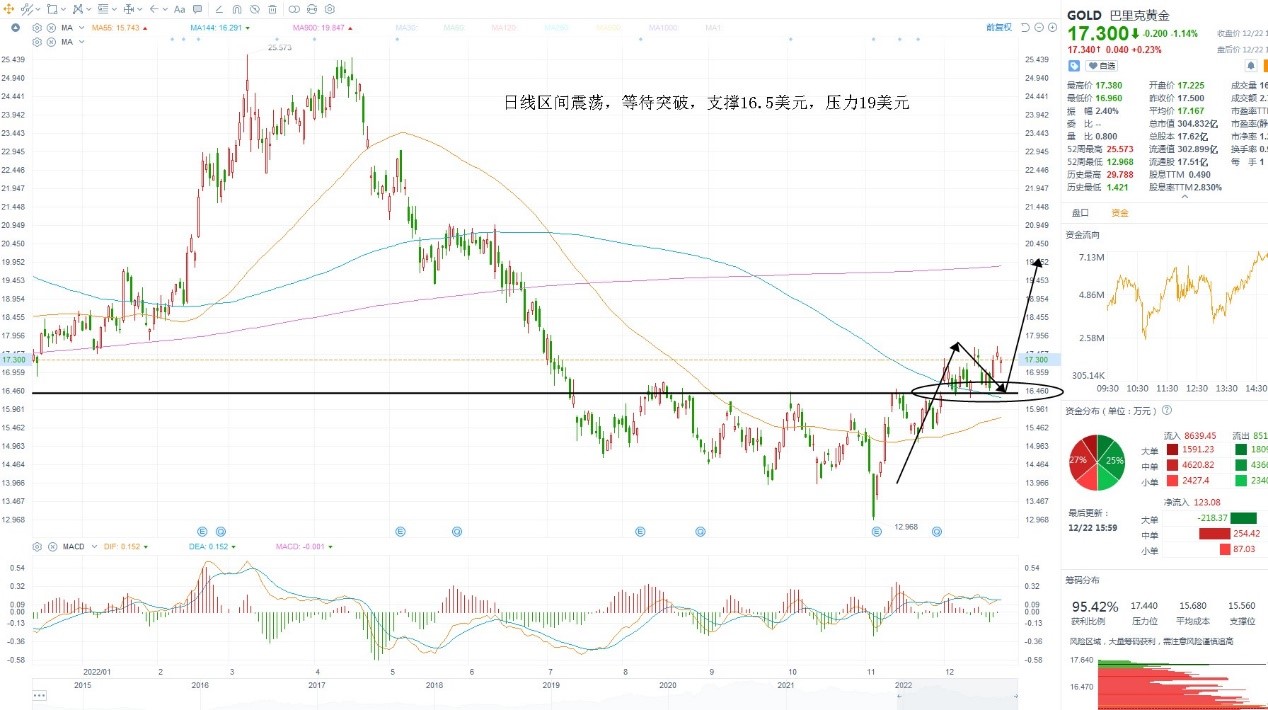Viewport: 1268px width, 710px height.
Task: Remove MACD indicator with X icon
Action: (x=52, y=547)
